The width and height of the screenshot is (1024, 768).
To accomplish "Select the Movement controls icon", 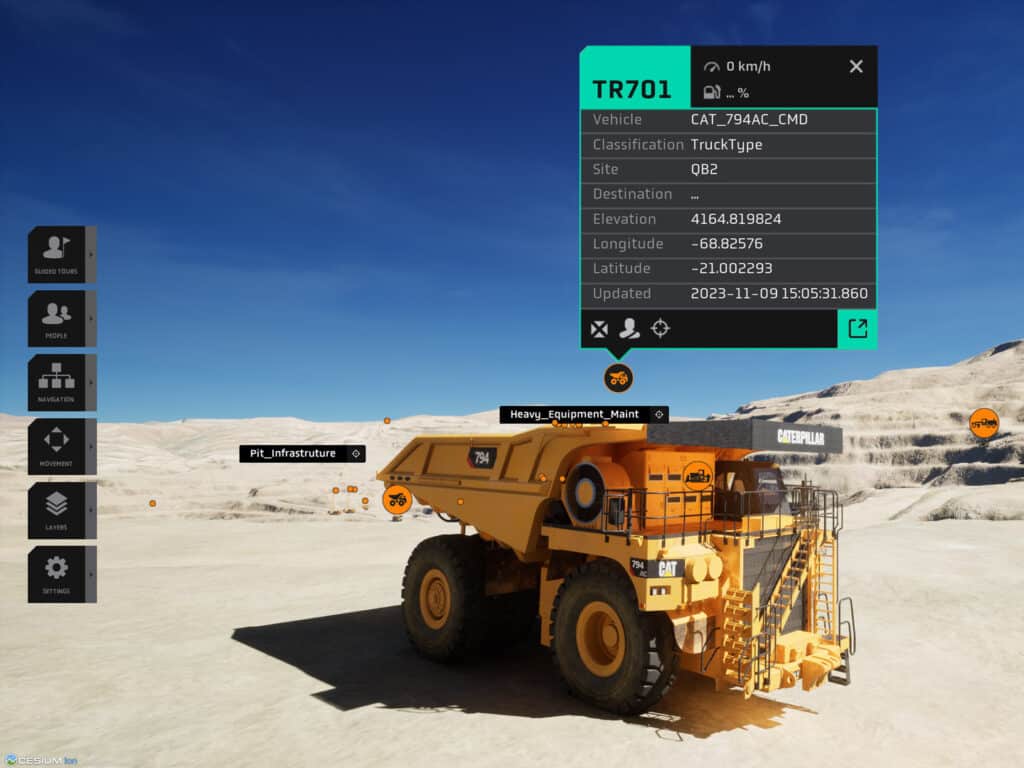I will 56,446.
